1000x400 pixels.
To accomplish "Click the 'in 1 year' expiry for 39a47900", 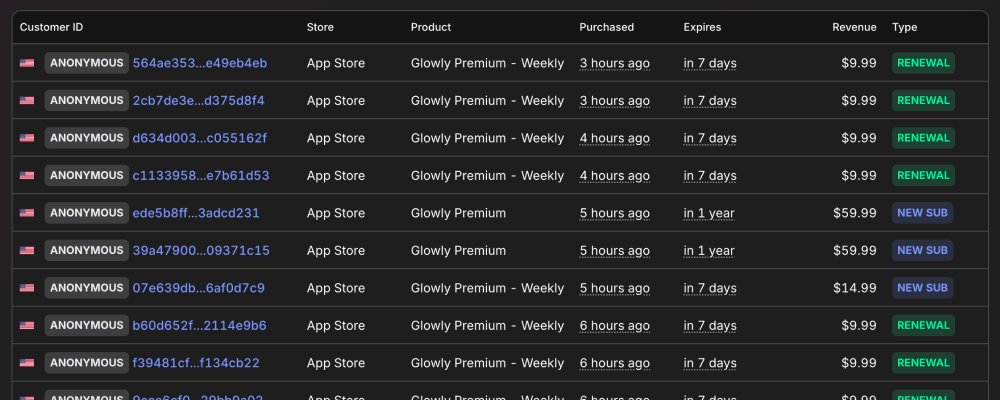I will click(709, 250).
